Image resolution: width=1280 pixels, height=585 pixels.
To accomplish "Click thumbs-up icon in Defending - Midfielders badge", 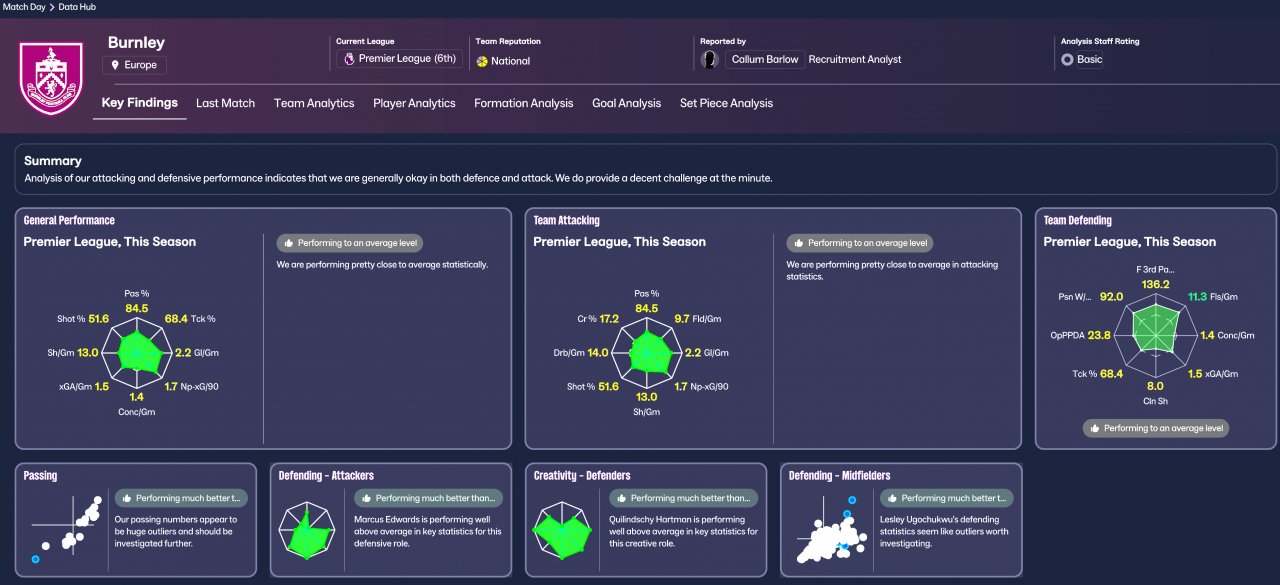I will point(892,498).
